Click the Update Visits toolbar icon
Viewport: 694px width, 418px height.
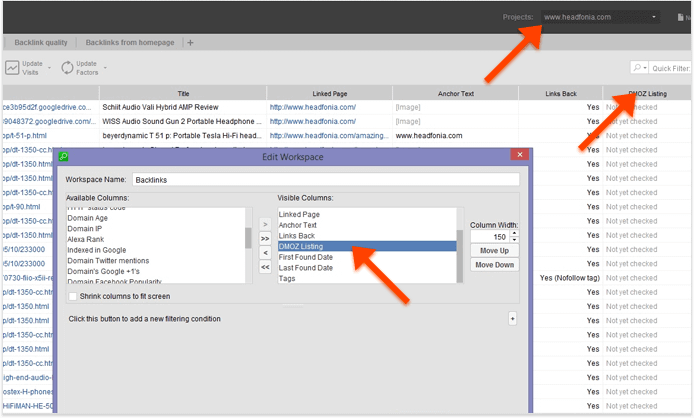(x=13, y=67)
